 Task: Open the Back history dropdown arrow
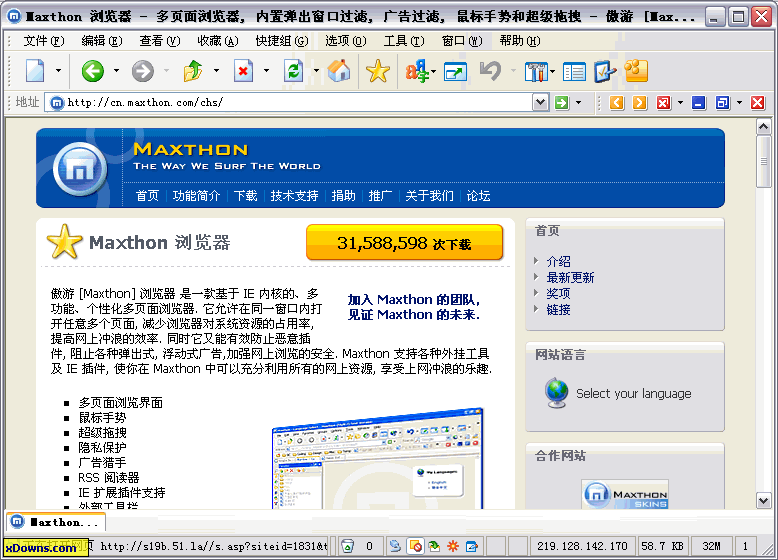tap(116, 71)
